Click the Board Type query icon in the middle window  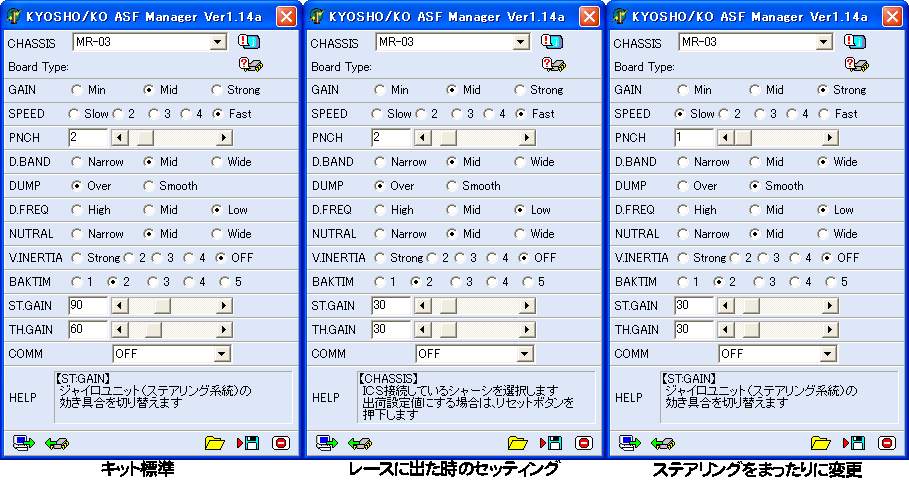(x=554, y=64)
